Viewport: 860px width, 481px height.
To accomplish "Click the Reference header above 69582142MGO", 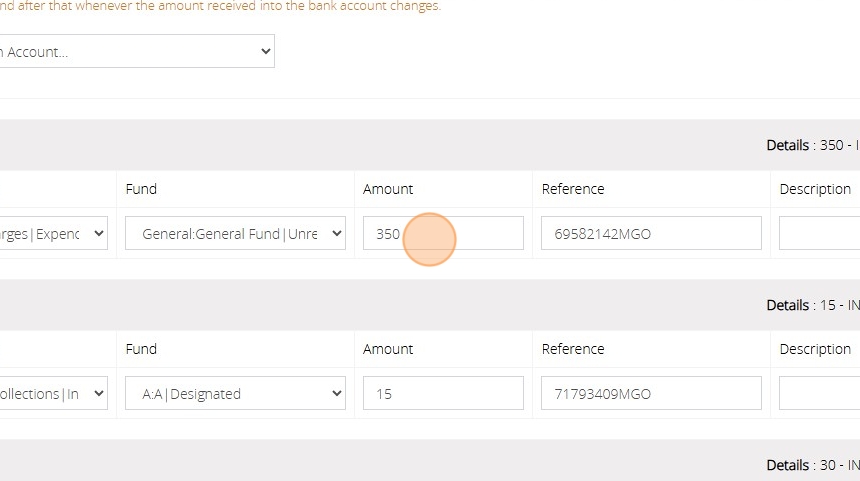I will coord(573,189).
